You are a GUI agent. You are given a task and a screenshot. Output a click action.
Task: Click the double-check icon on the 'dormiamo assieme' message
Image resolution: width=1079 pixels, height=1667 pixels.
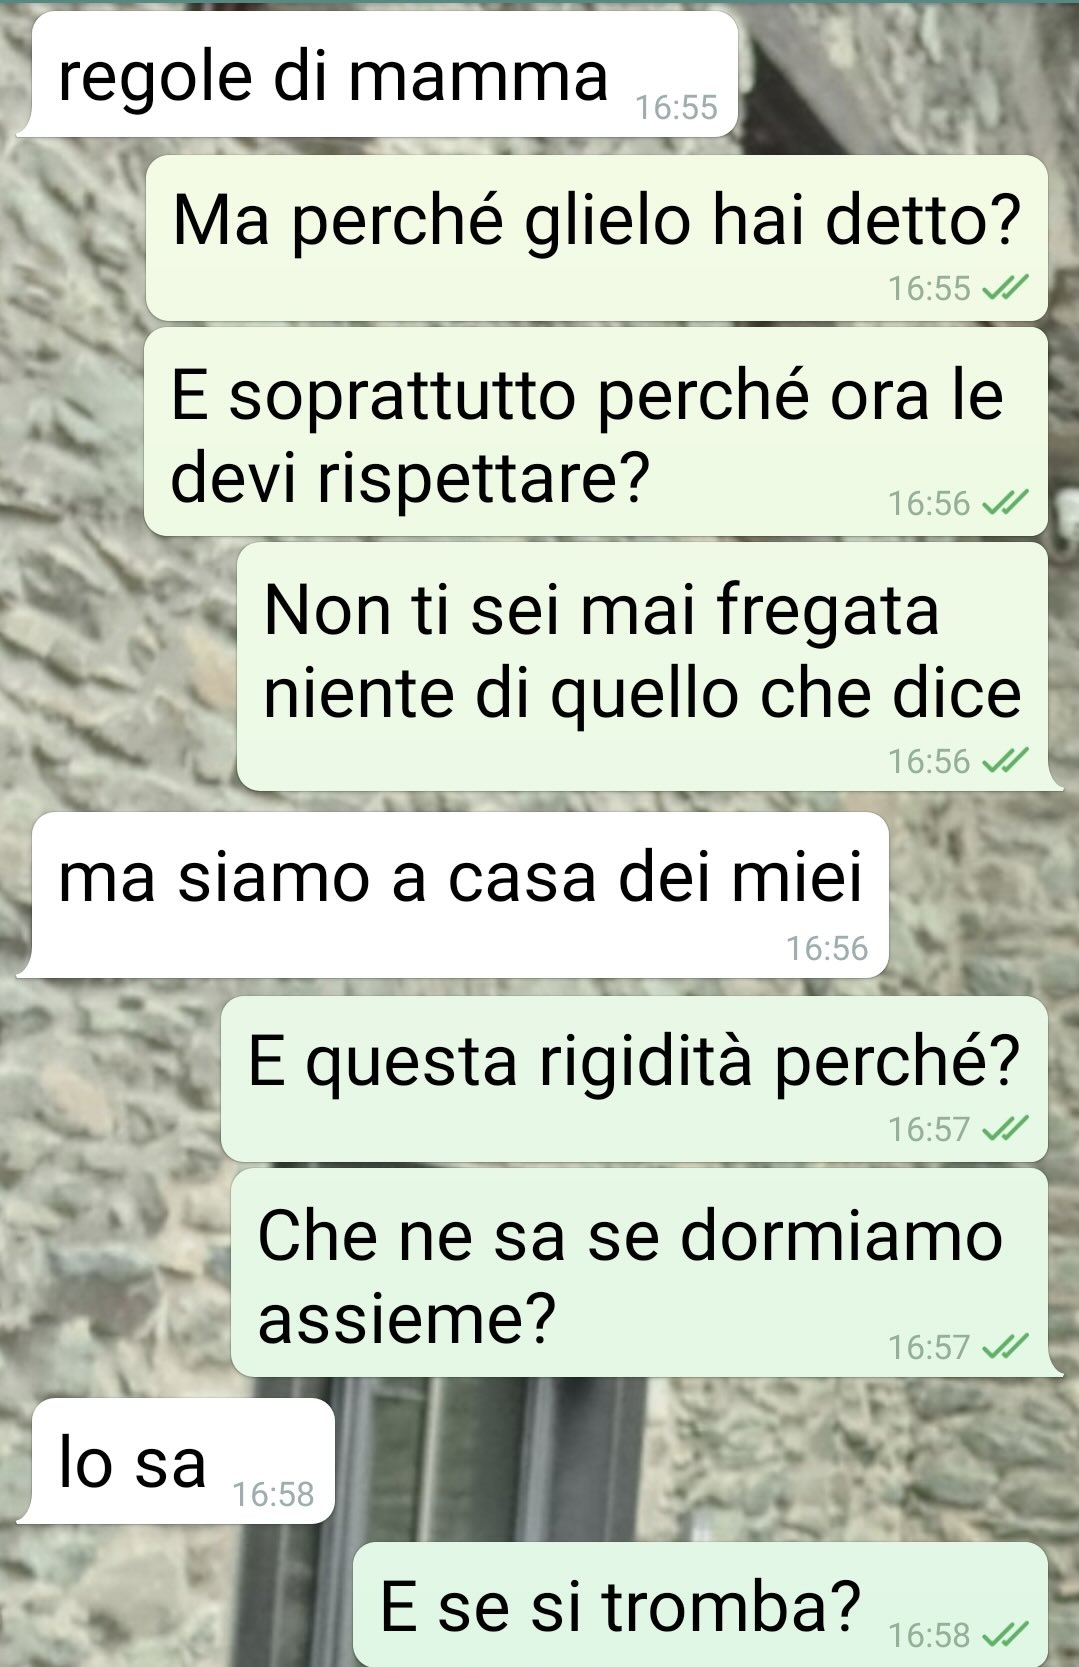[x=1005, y=1348]
